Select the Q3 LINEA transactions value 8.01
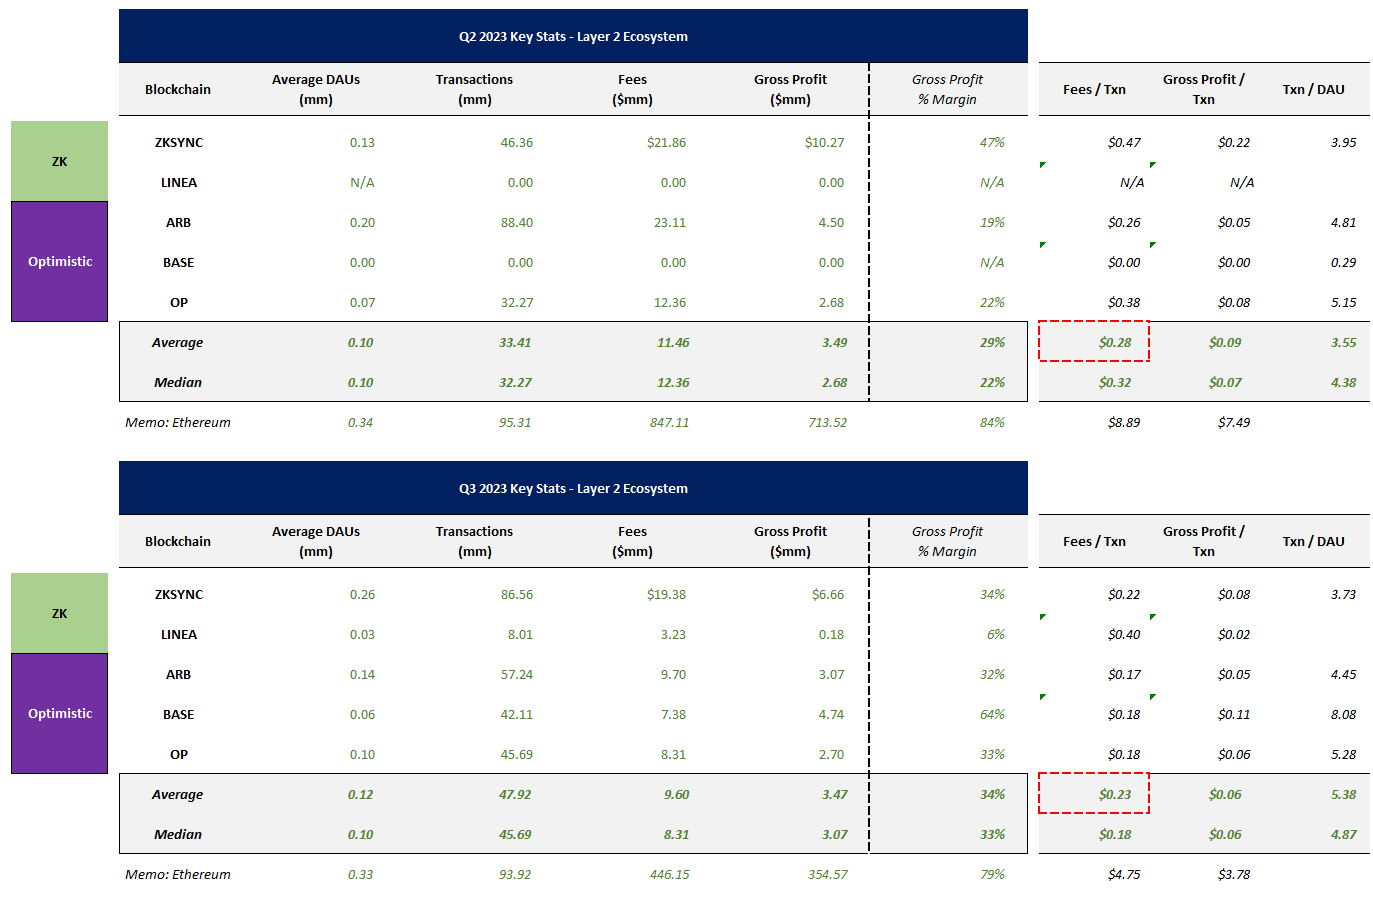The width and height of the screenshot is (1373, 901). pyautogui.click(x=520, y=634)
